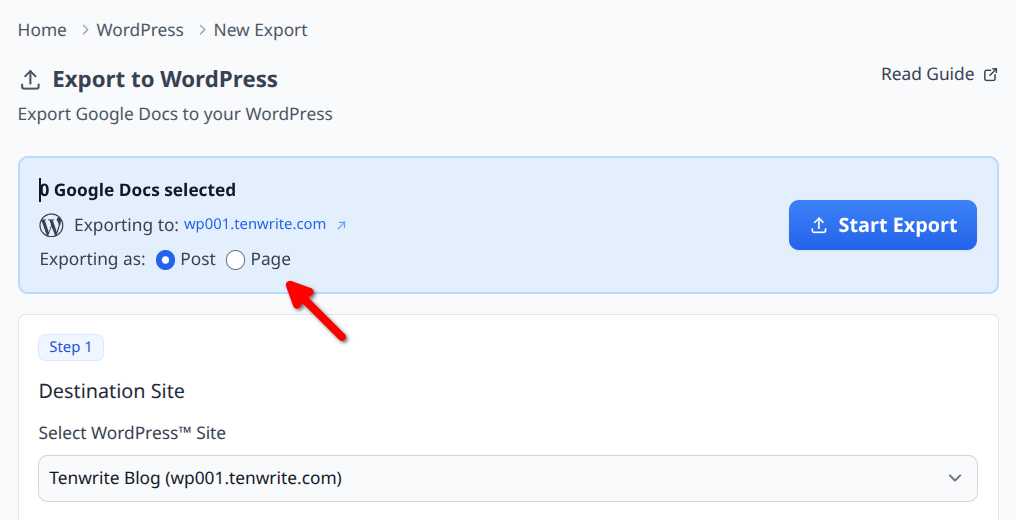Click the Select WordPress Site label
Image resolution: width=1016 pixels, height=520 pixels.
coord(132,433)
